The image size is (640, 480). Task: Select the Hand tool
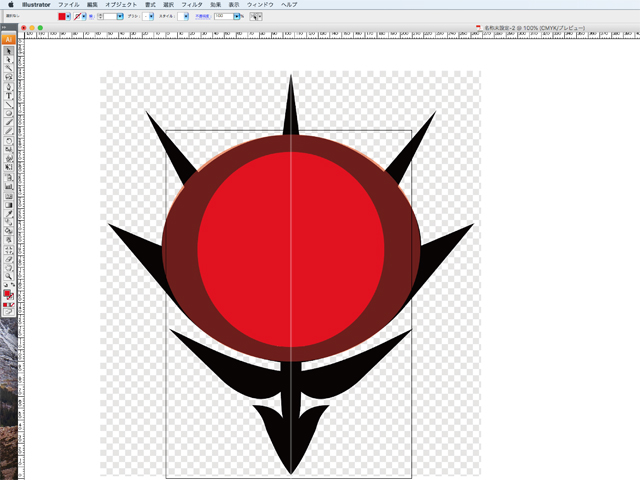click(x=9, y=268)
